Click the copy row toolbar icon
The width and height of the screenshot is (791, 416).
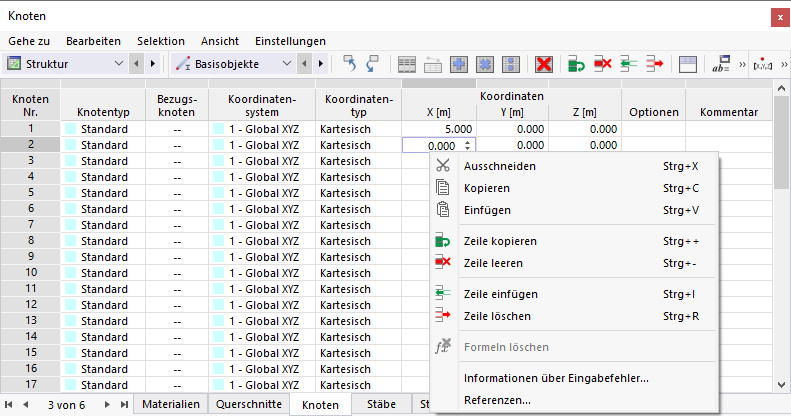[x=576, y=65]
